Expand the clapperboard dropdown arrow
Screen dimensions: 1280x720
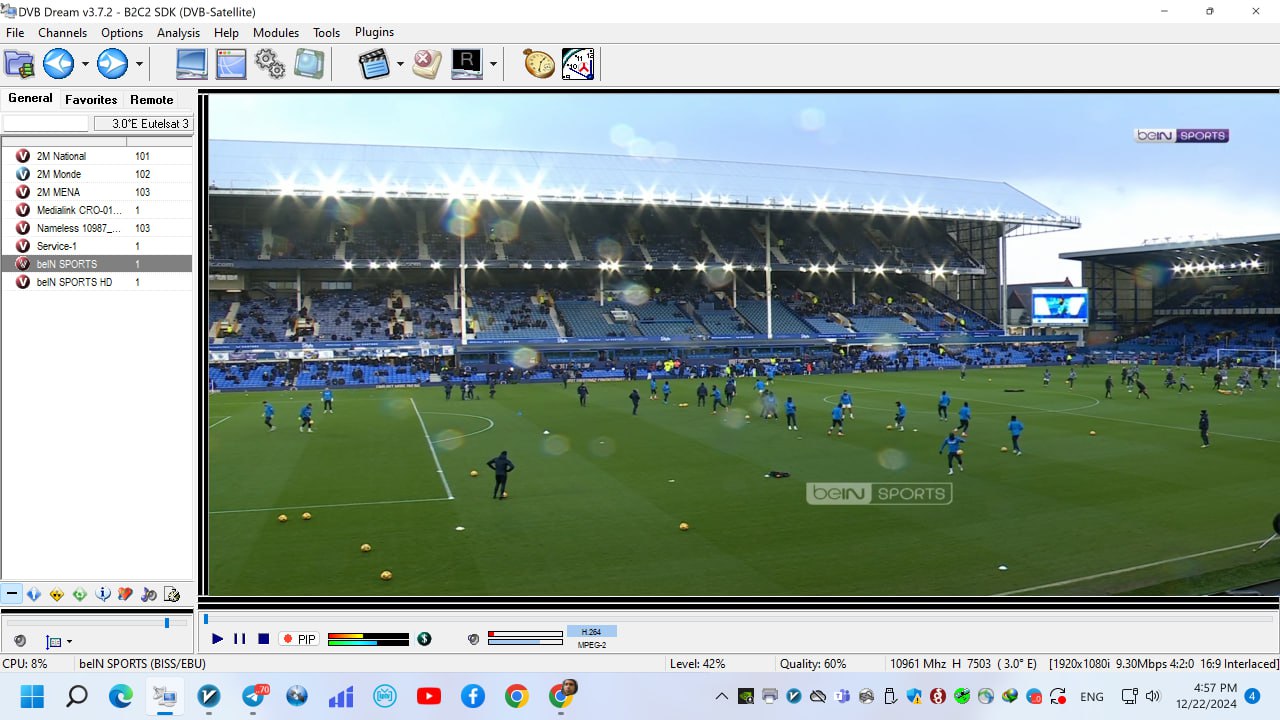coord(400,64)
